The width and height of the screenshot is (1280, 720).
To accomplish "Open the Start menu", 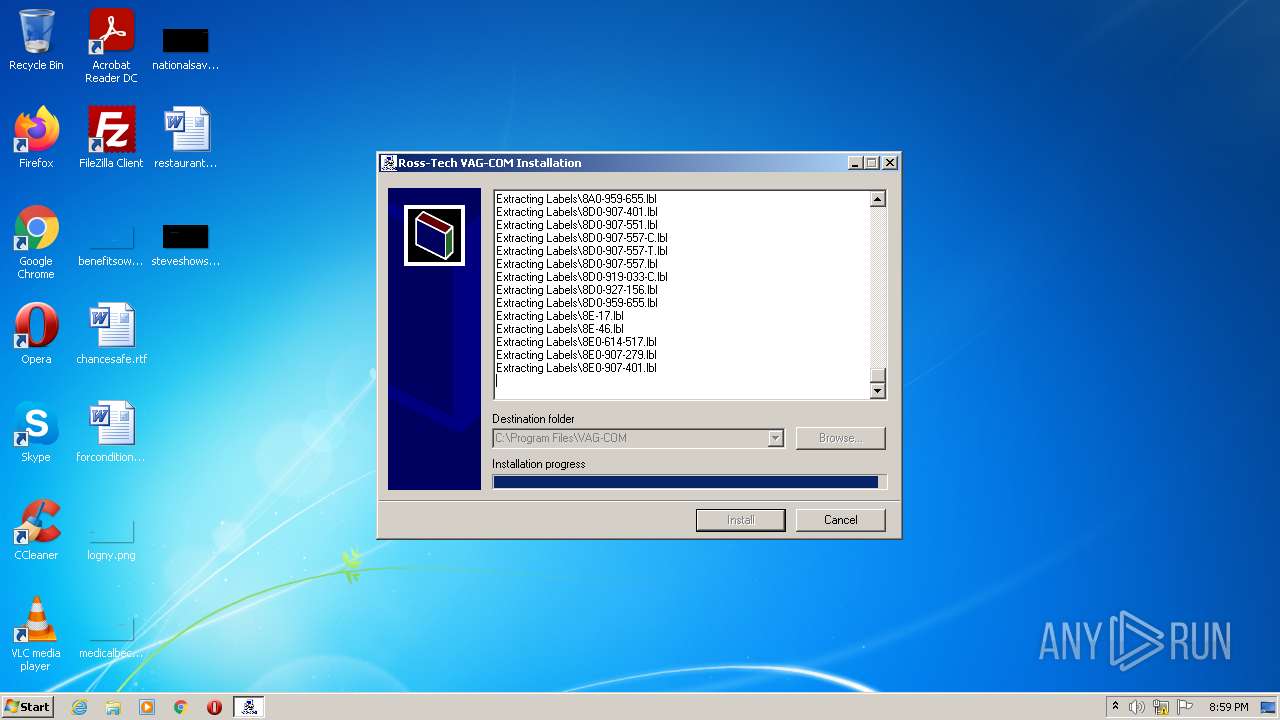I will click(x=28, y=707).
